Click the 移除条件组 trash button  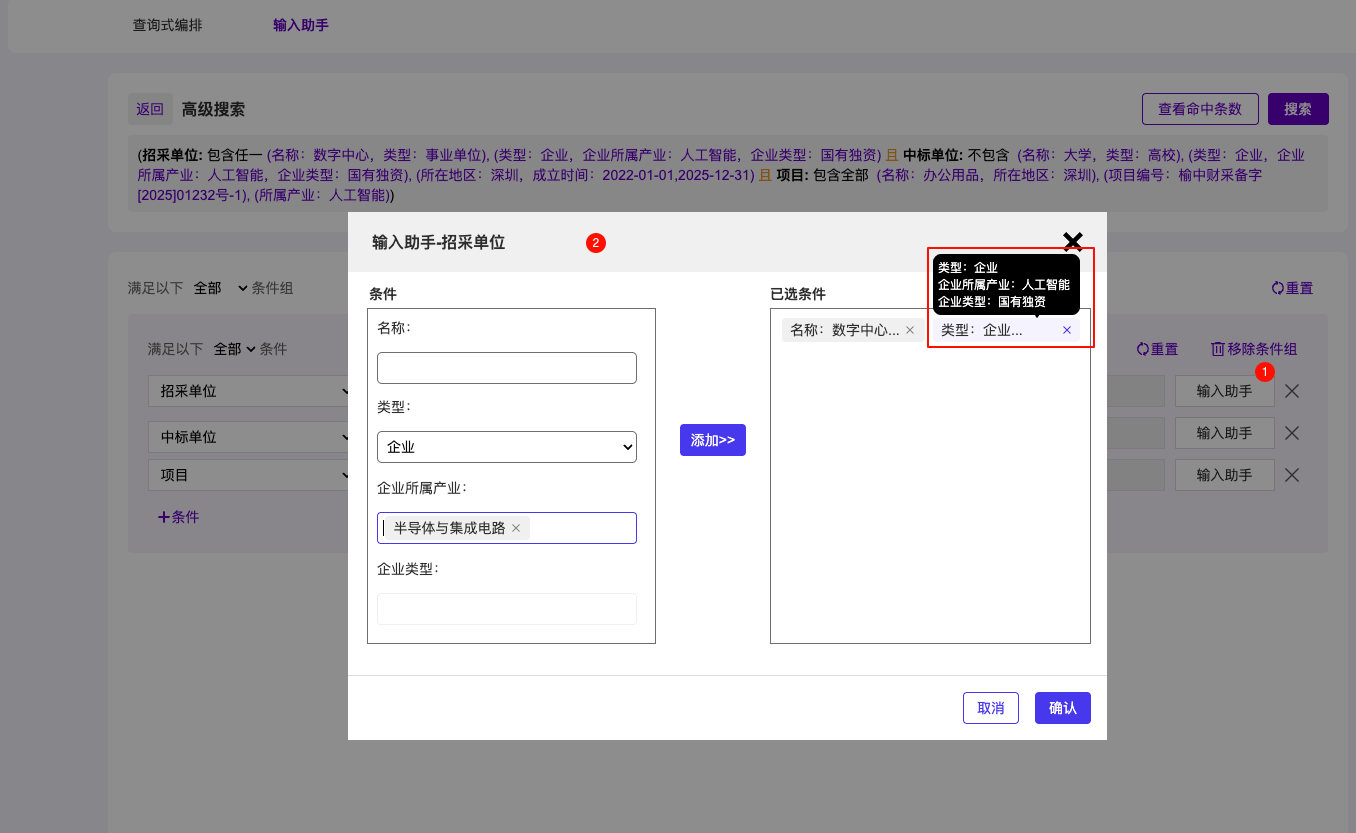(1254, 349)
